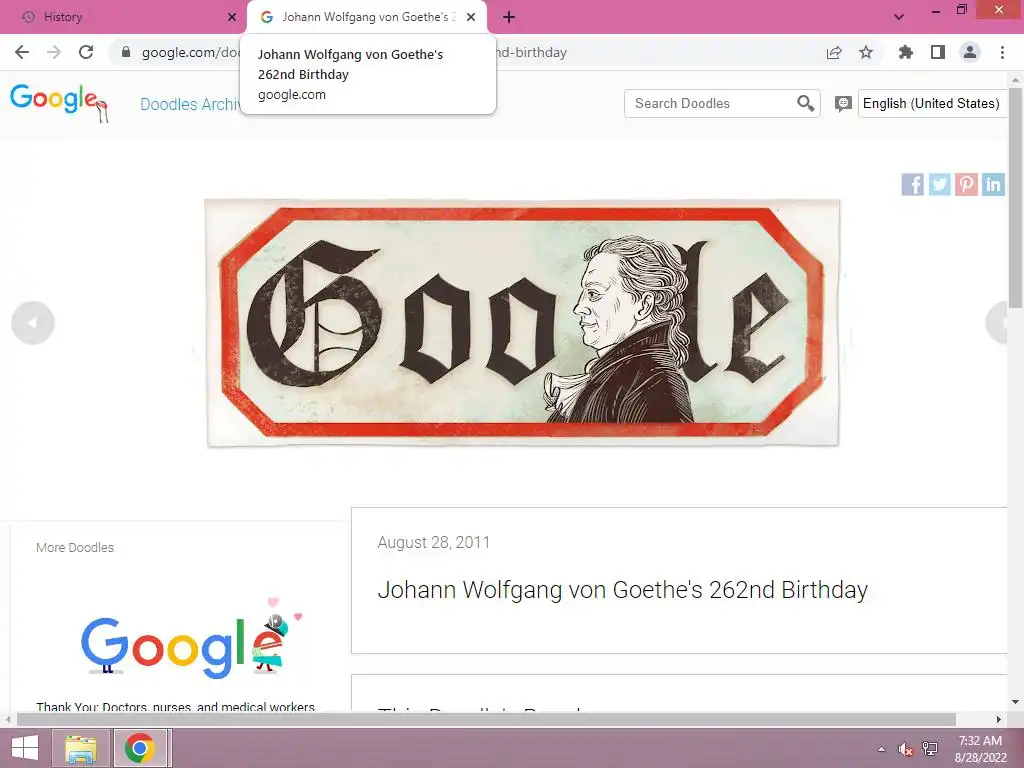Open the tab search chevron in the title bar
The image size is (1024, 768).
pyautogui.click(x=899, y=17)
